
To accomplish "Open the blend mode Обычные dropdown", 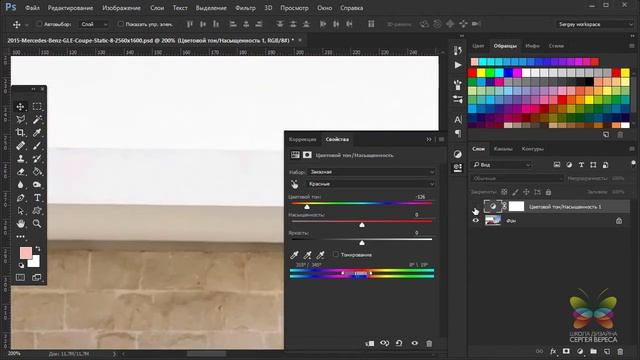I will click(517, 178).
